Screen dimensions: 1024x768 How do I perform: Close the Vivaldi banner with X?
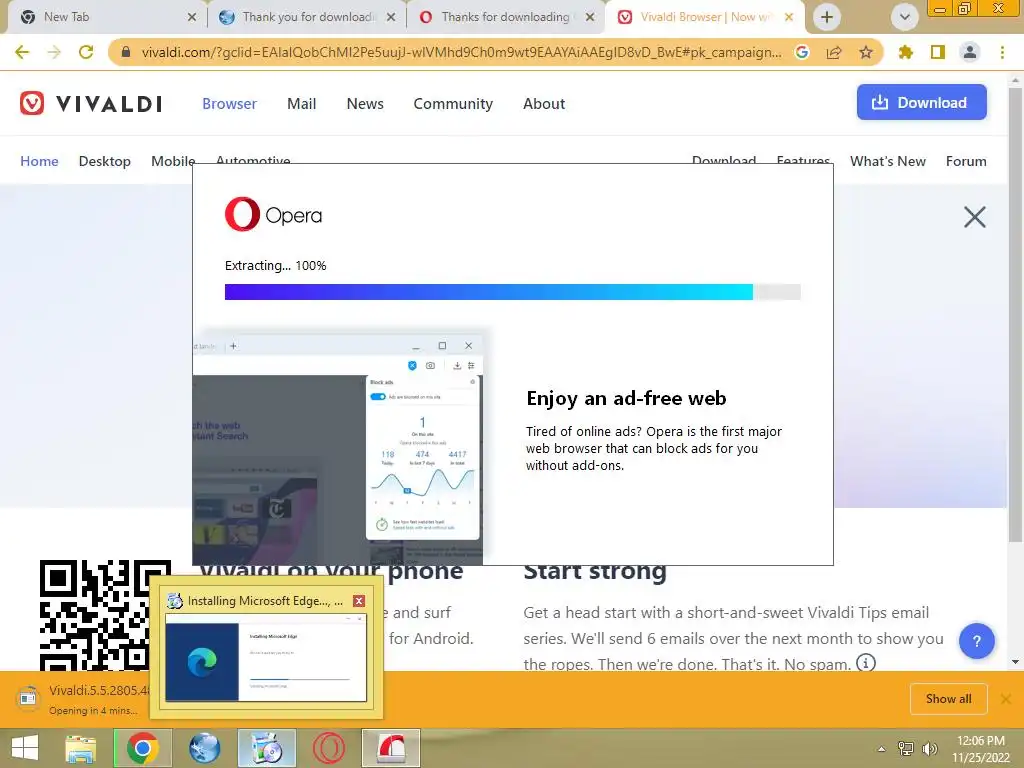974,217
